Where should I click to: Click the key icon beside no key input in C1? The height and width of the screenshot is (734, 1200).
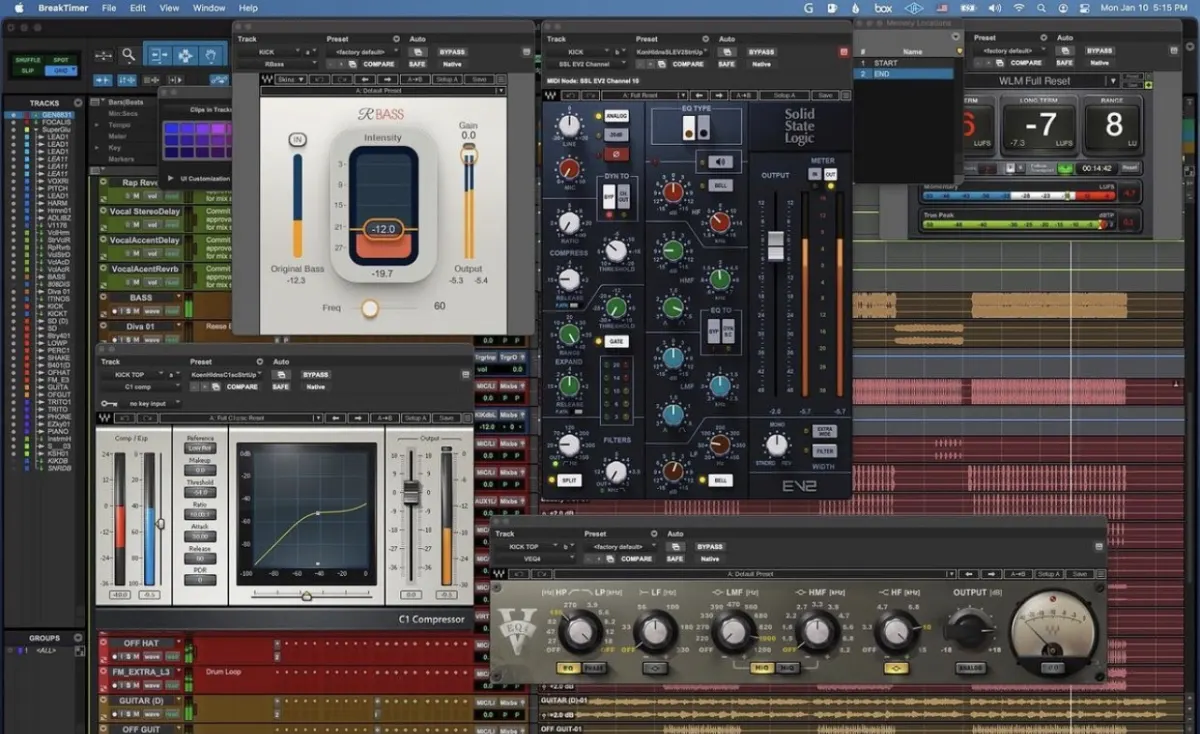[x=107, y=404]
